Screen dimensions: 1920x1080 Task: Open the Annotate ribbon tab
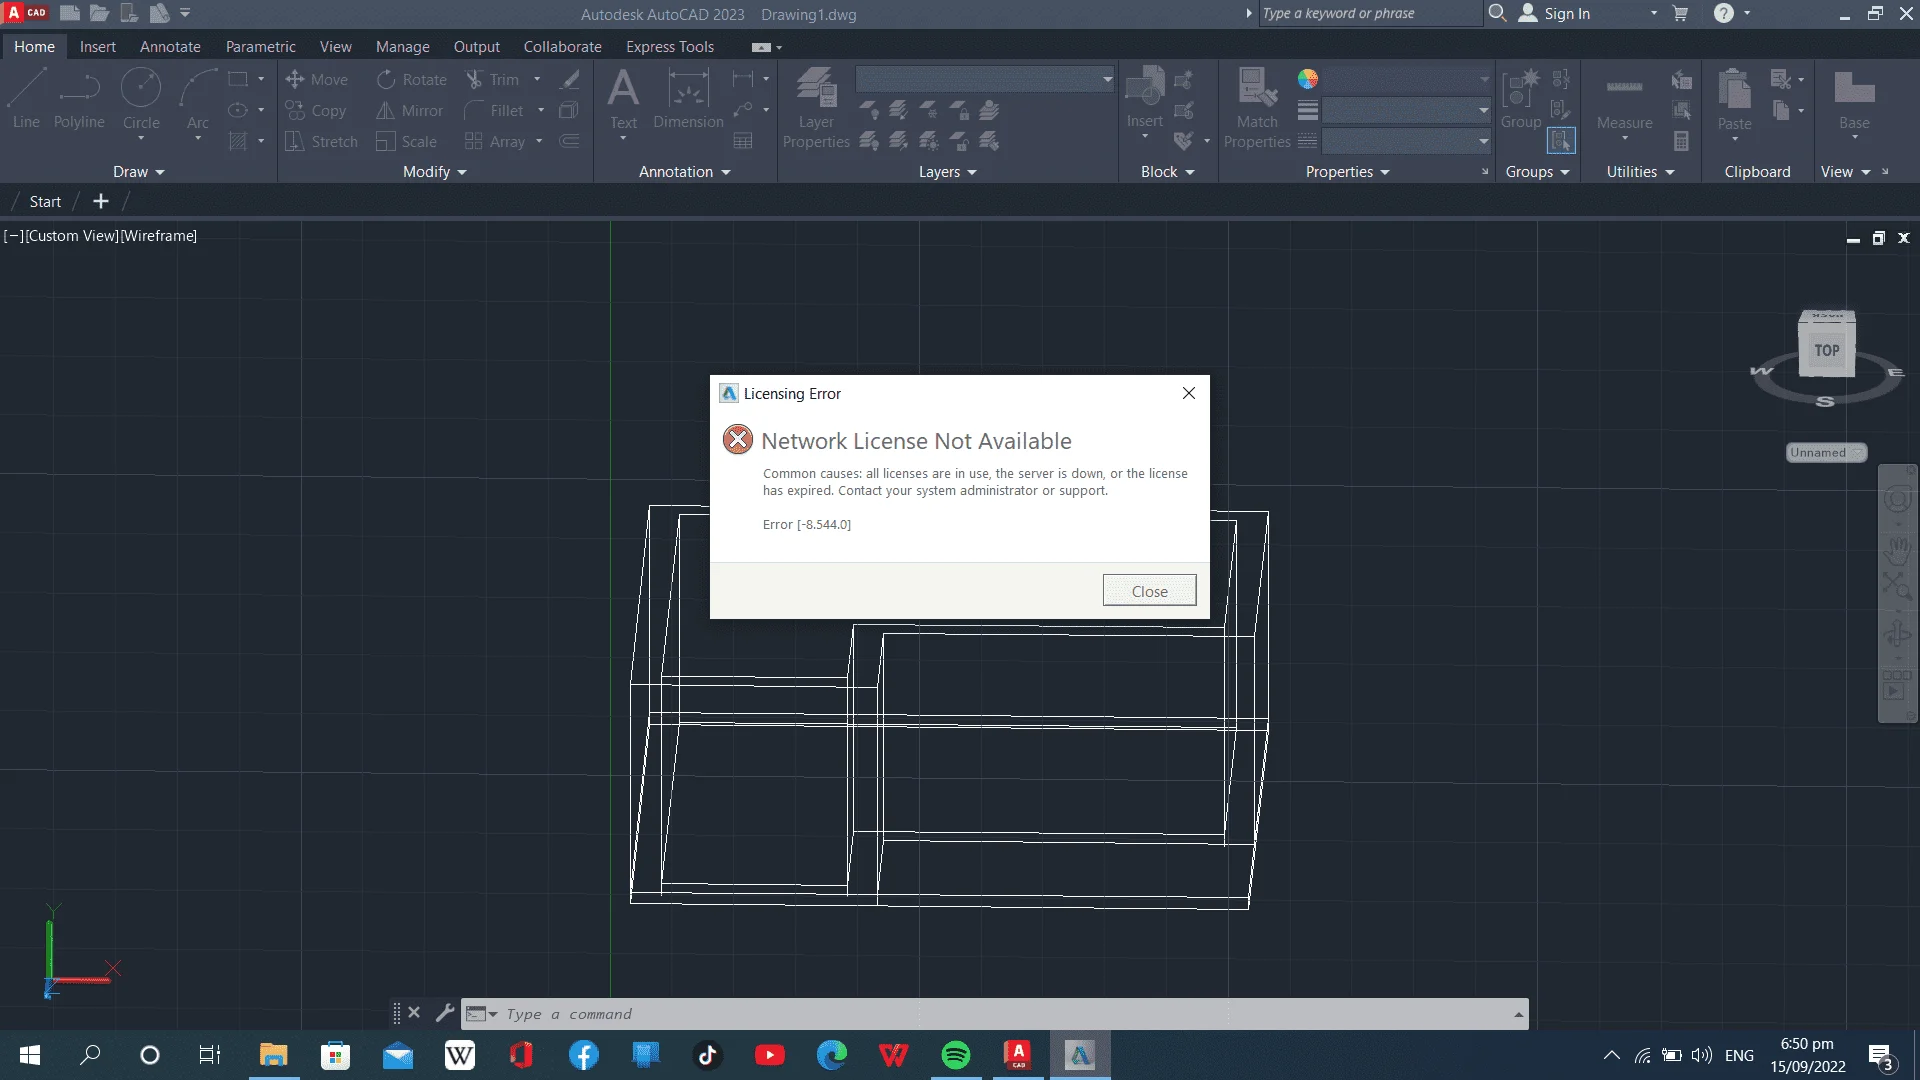(170, 47)
